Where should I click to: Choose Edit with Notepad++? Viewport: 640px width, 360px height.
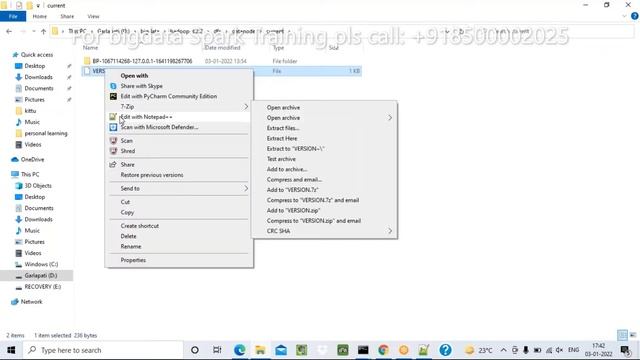click(179, 117)
